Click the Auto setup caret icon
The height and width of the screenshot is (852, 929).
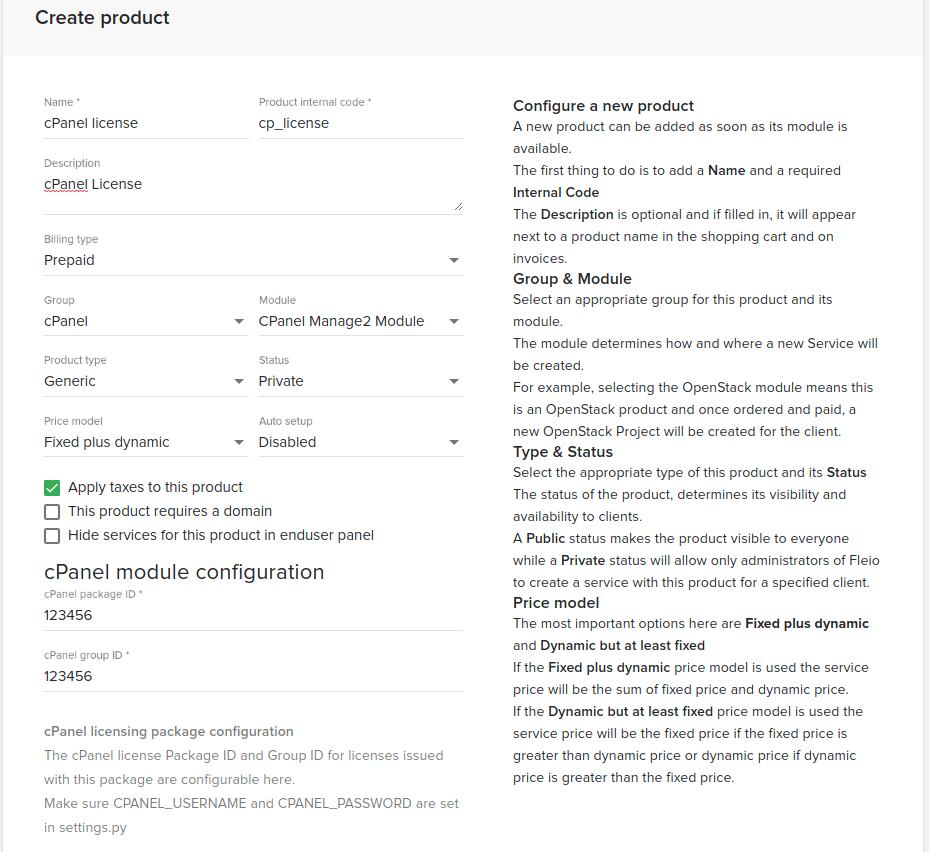pyautogui.click(x=455, y=442)
